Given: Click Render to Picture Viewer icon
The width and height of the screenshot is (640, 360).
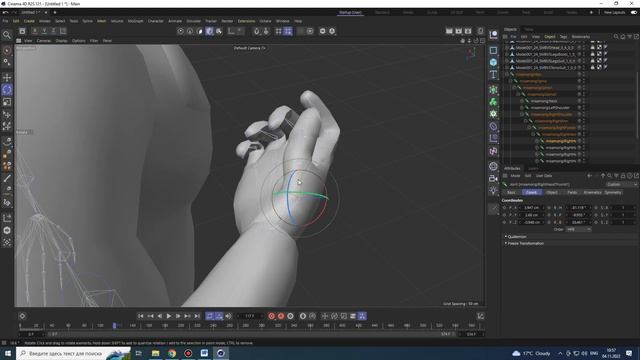Looking at the screenshot, I should [x=459, y=31].
